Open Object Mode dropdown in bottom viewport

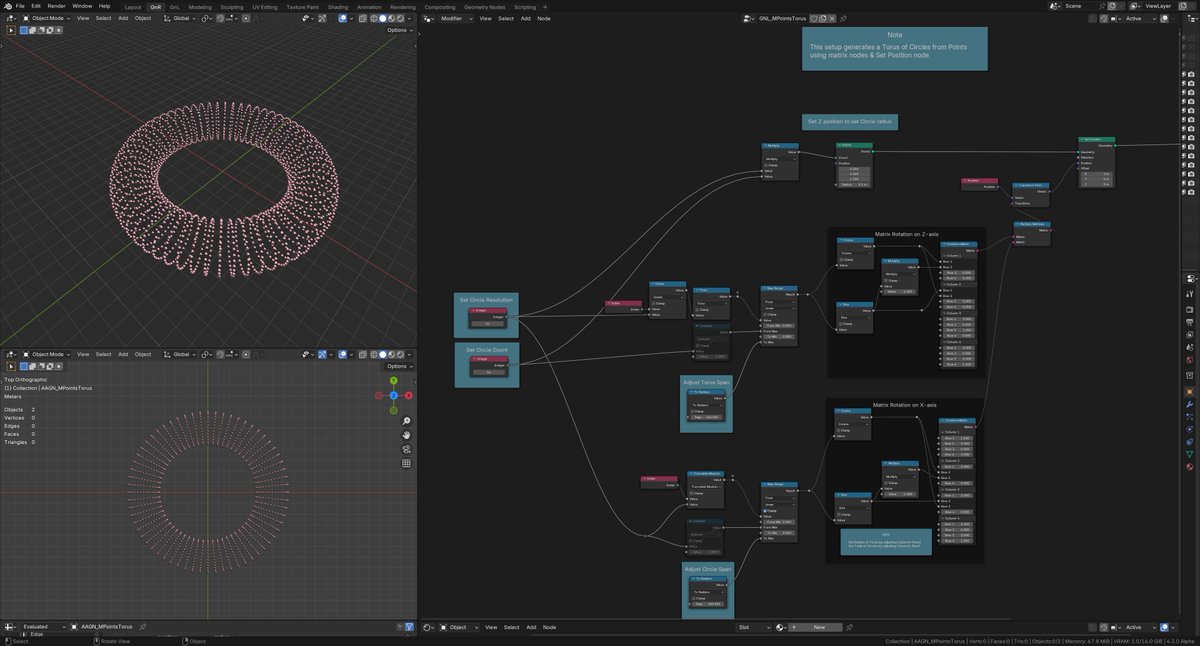coord(47,354)
